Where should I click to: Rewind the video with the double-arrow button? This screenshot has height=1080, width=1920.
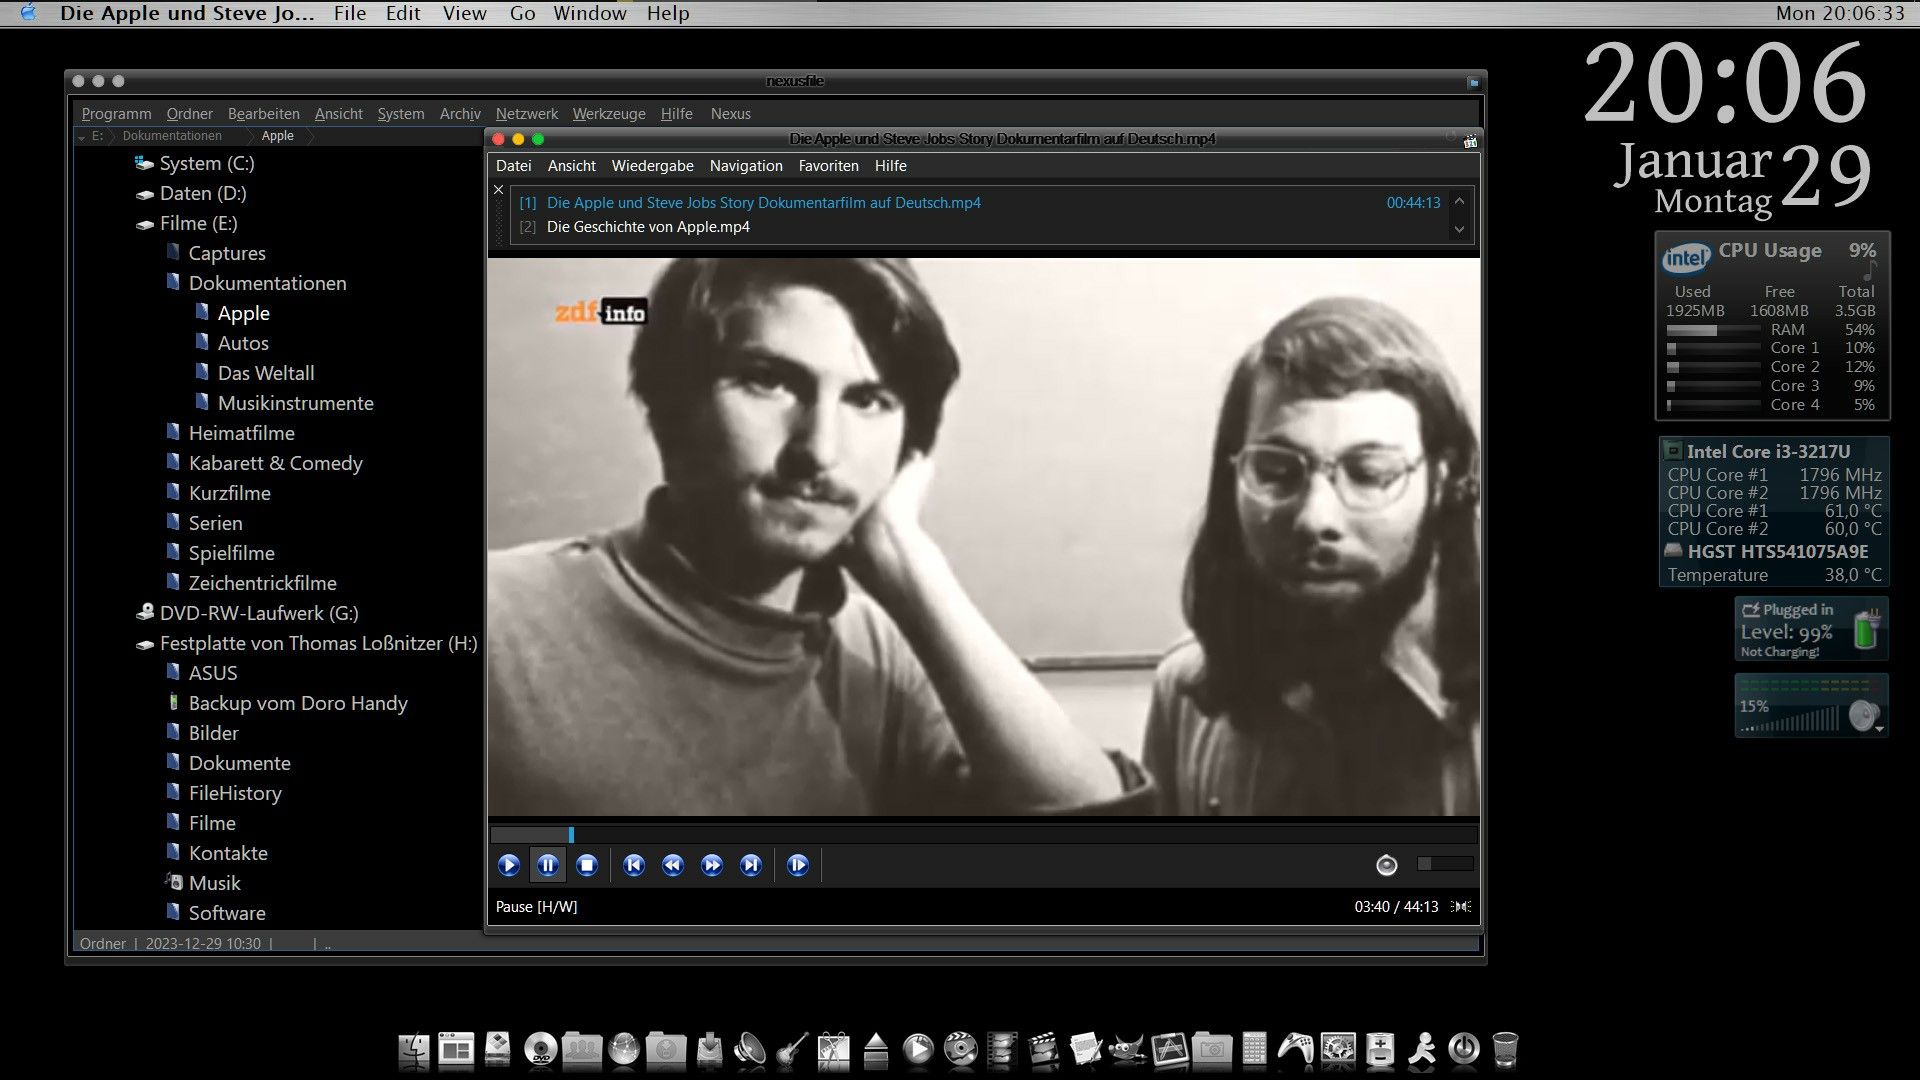click(673, 865)
